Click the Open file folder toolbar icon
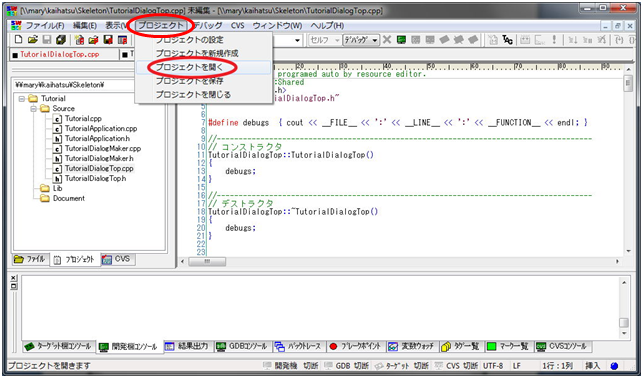Image resolution: width=643 pixels, height=378 pixels. (x=33, y=39)
